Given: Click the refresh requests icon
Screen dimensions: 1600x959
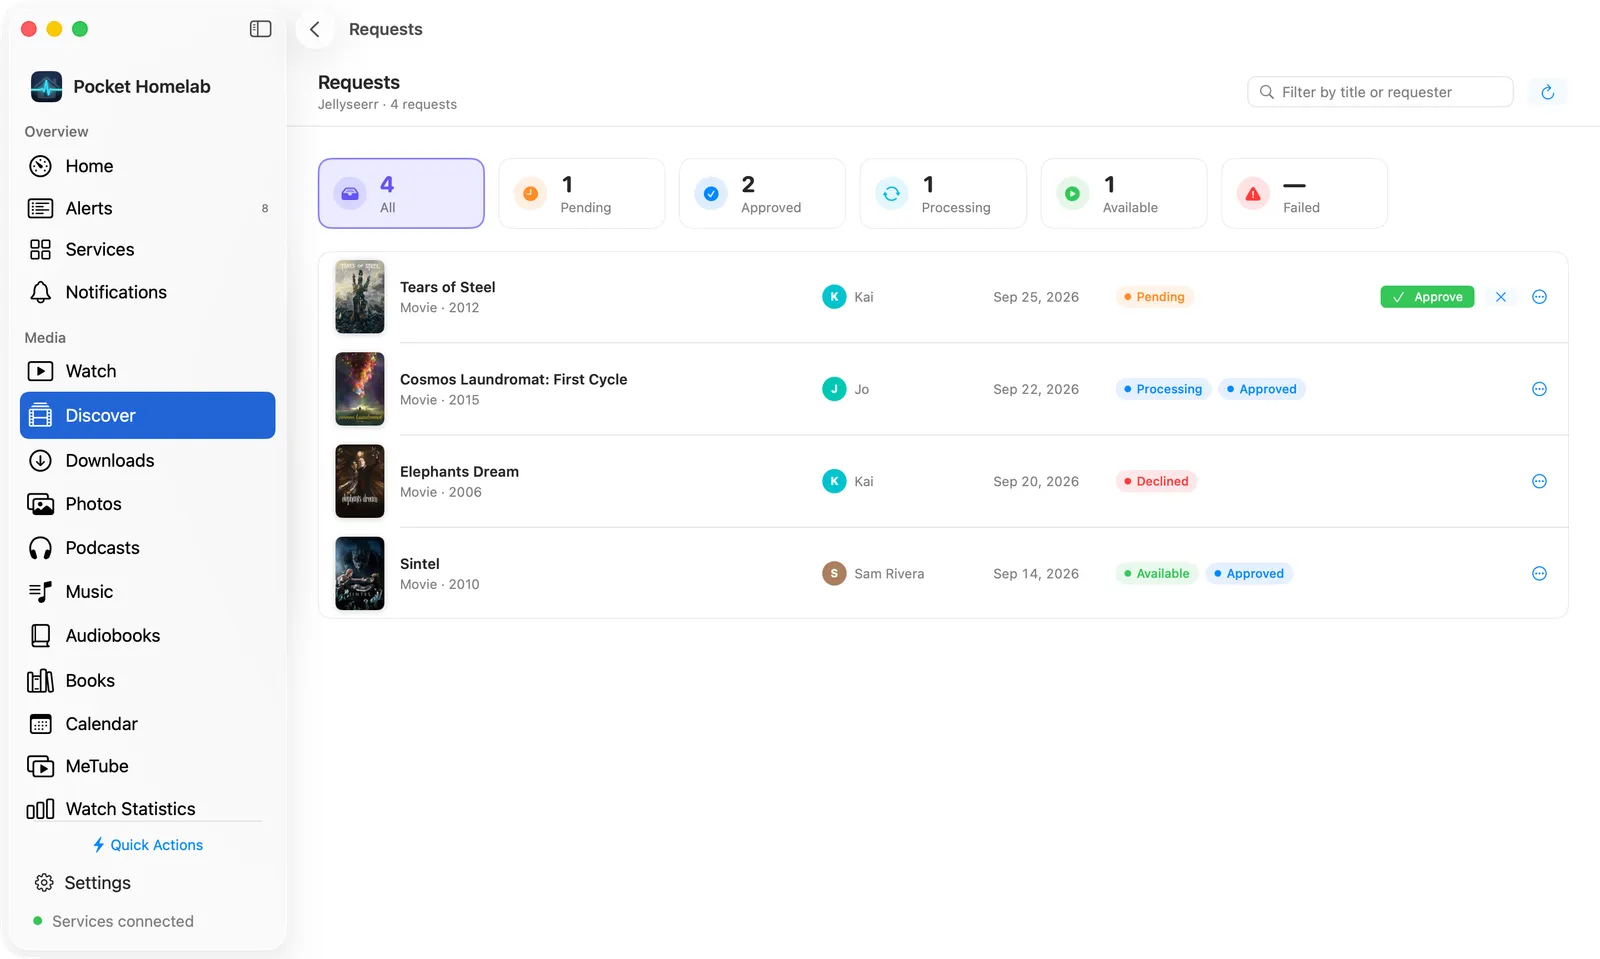Looking at the screenshot, I should [1547, 92].
